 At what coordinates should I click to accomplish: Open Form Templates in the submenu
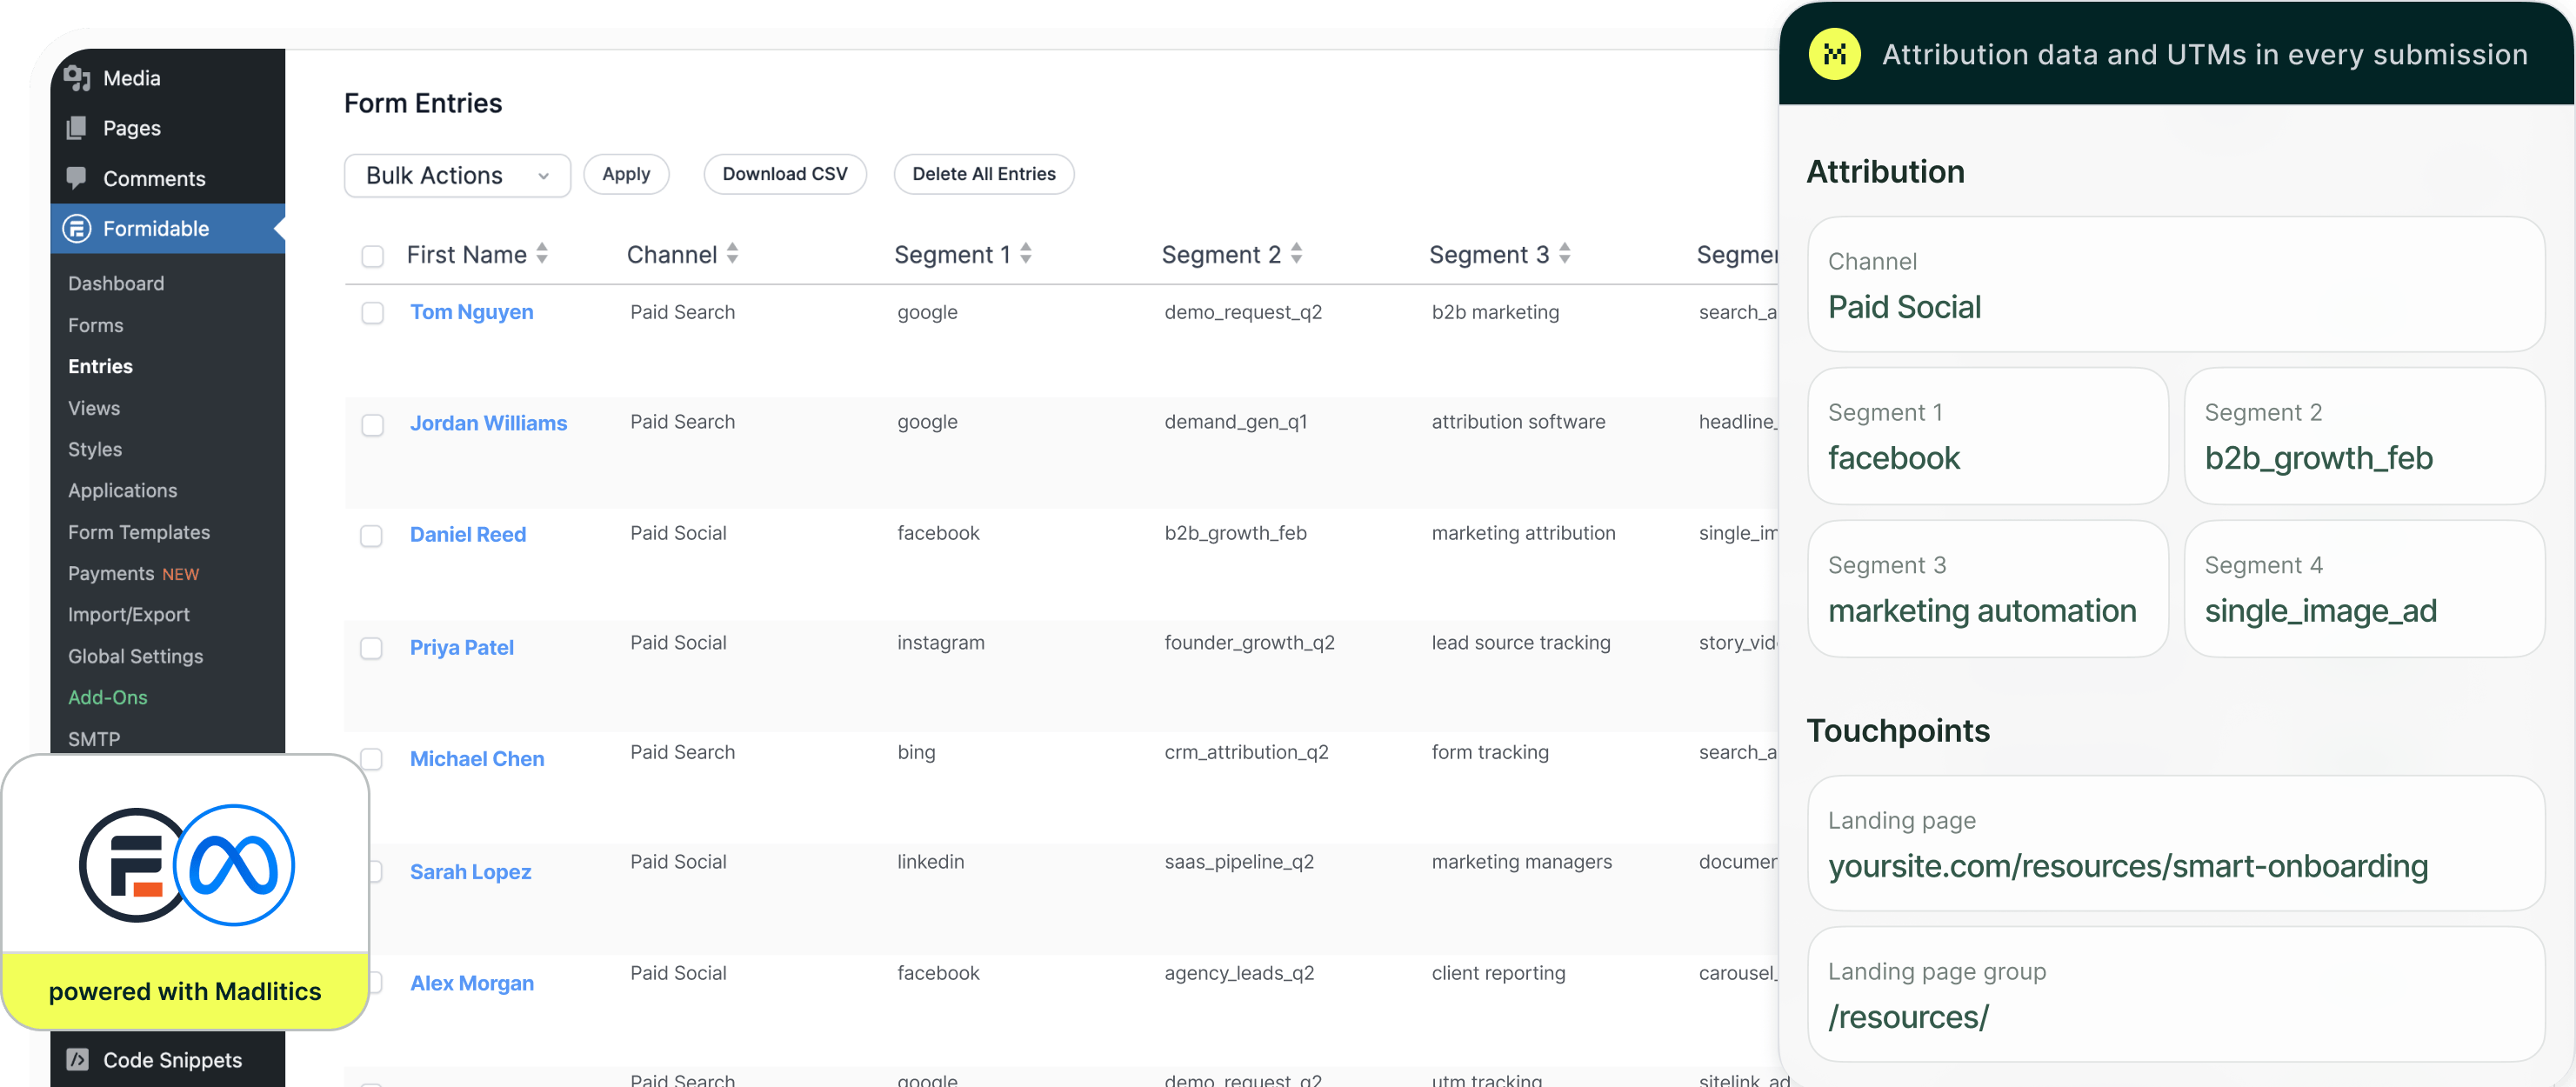(139, 532)
